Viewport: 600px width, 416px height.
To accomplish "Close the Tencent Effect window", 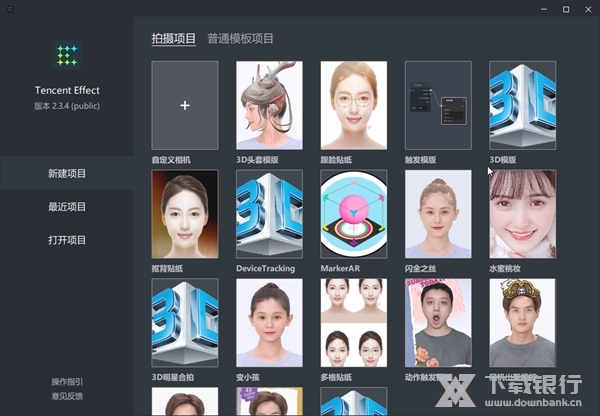I will pos(588,9).
